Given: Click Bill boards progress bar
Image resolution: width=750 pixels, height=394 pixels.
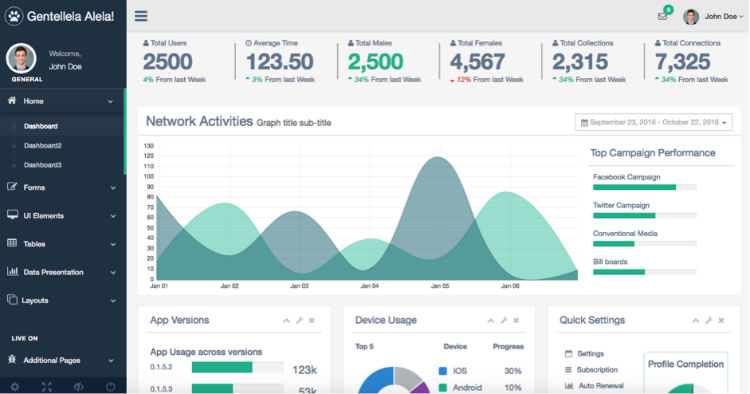Looking at the screenshot, I should (644, 272).
